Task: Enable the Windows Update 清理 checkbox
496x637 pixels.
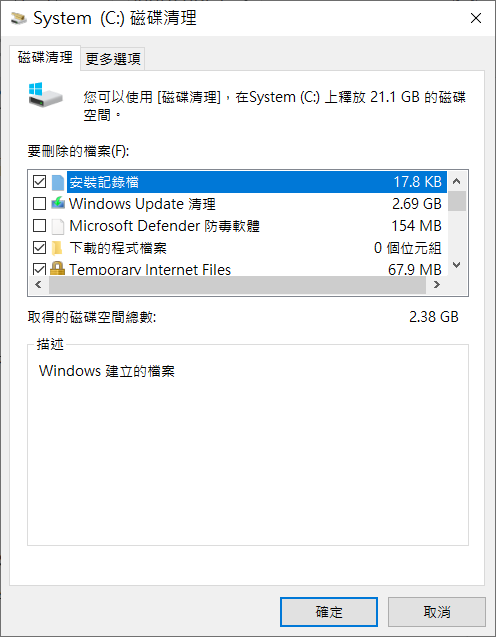Action: tap(39, 204)
